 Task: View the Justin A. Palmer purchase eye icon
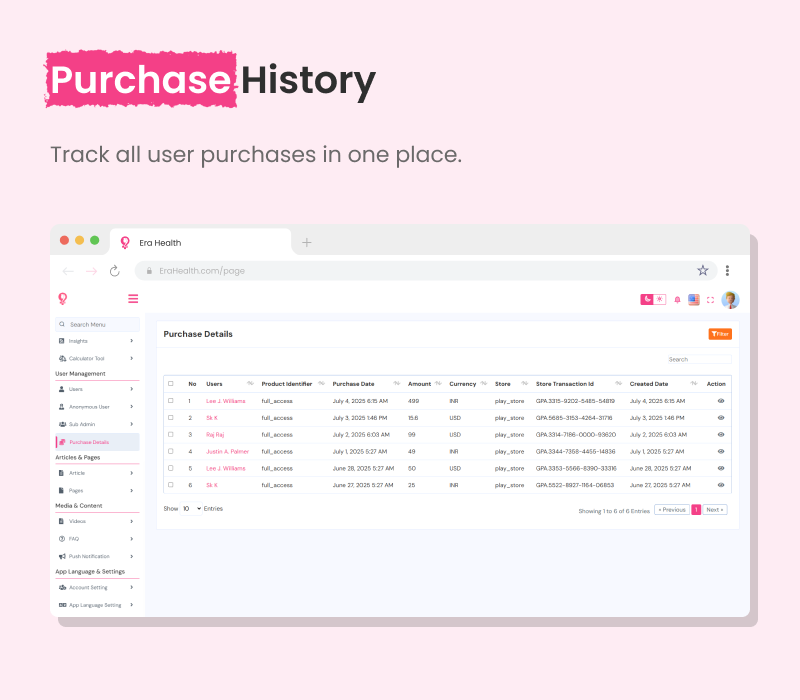[721, 452]
